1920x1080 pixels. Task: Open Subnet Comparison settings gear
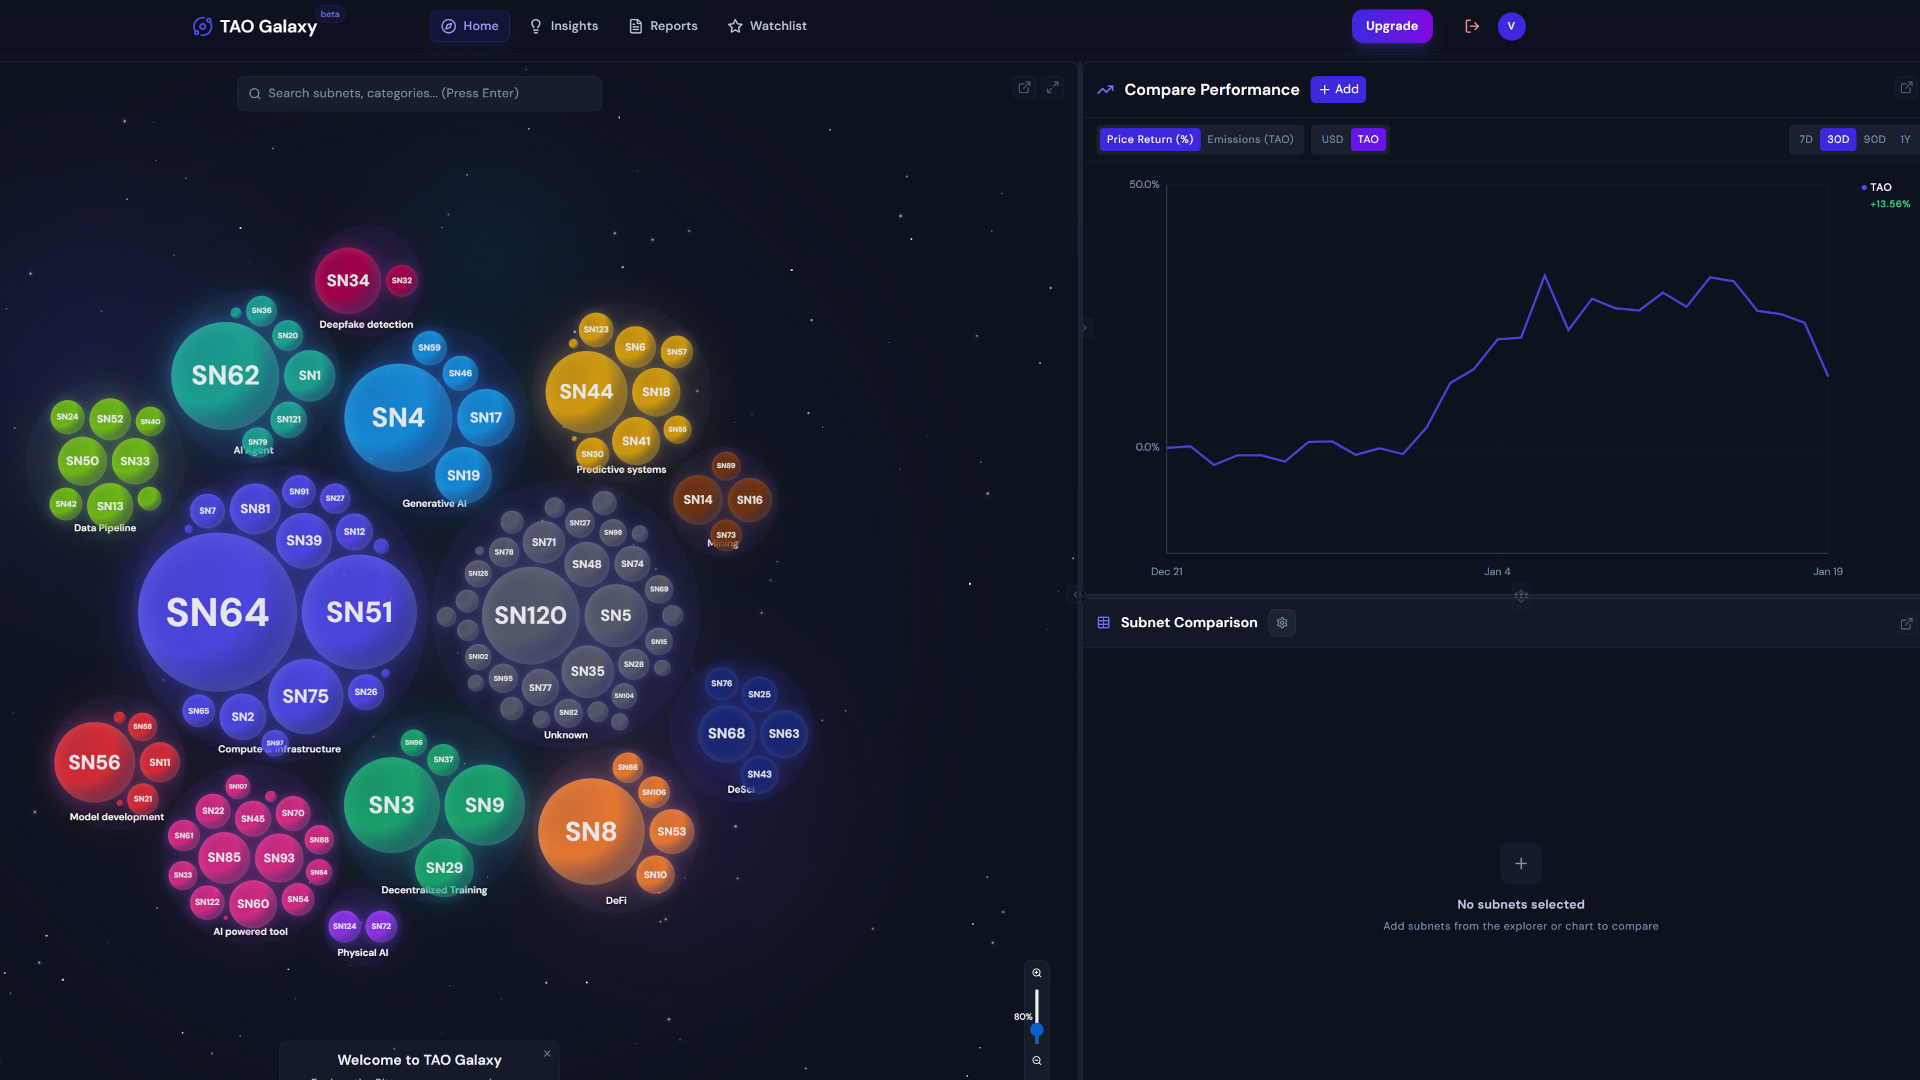(x=1282, y=623)
